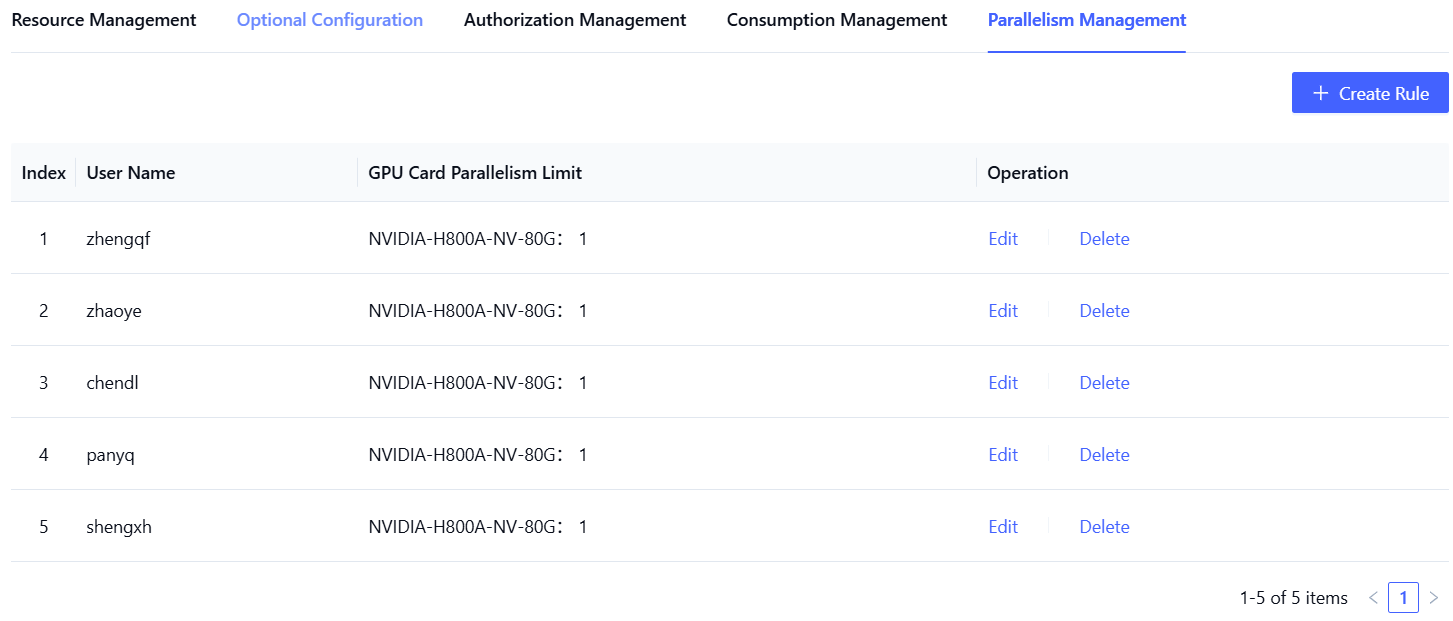Screen dimensions: 1453x621
Task: Edit panyq's GPU parallelism limit
Action: 1003,455
